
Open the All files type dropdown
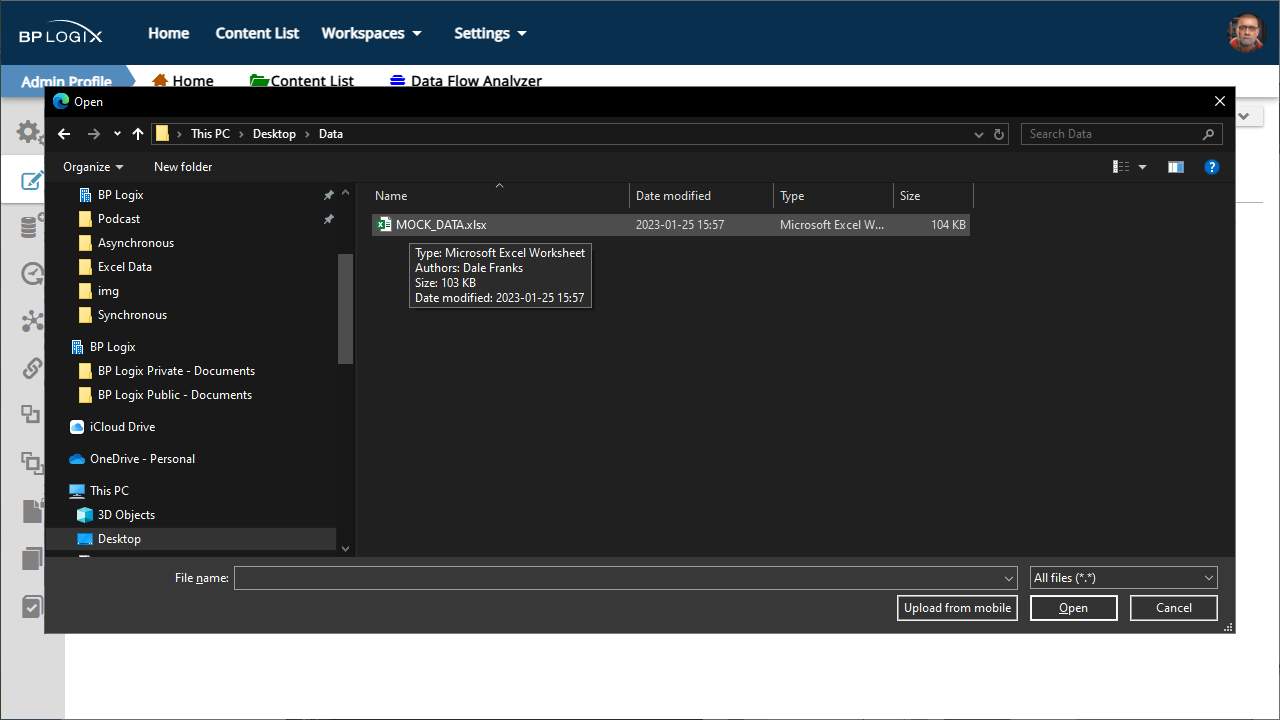[x=1124, y=578]
